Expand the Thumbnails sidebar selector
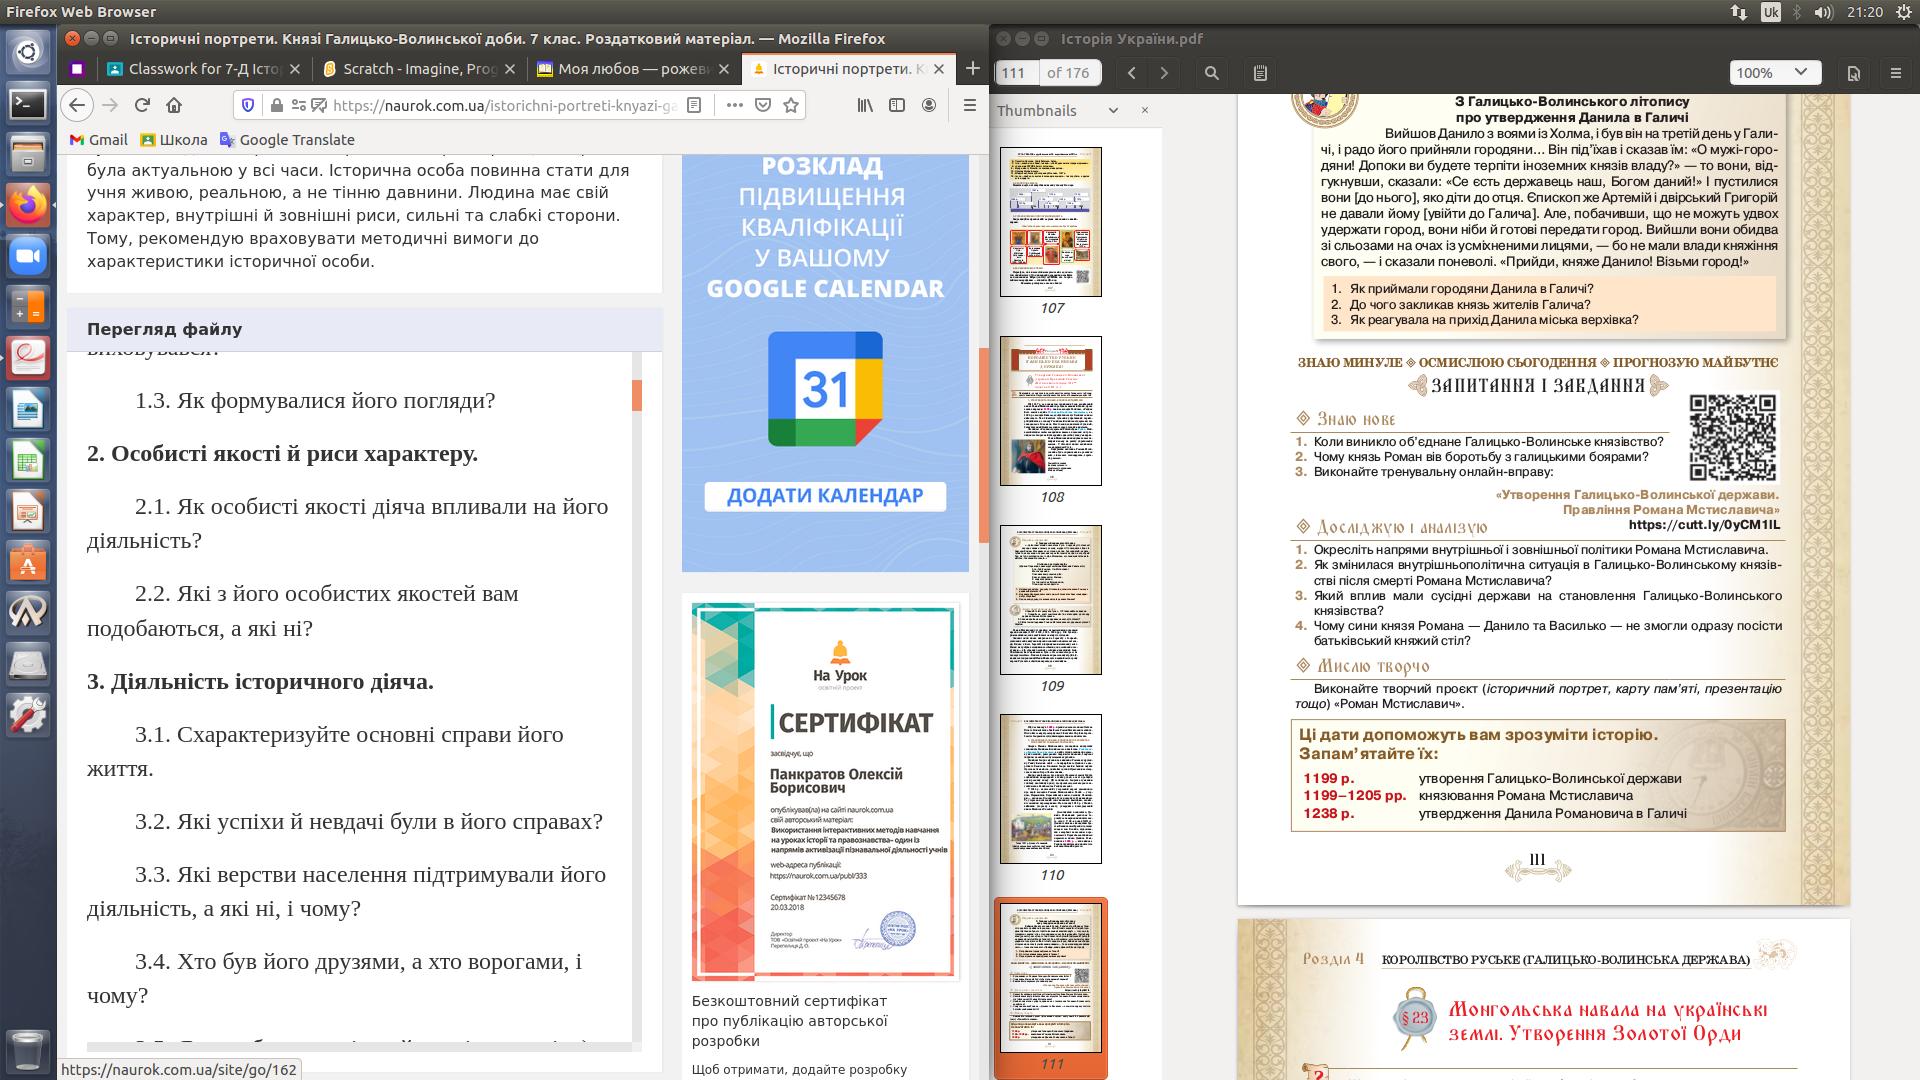 (x=1113, y=110)
